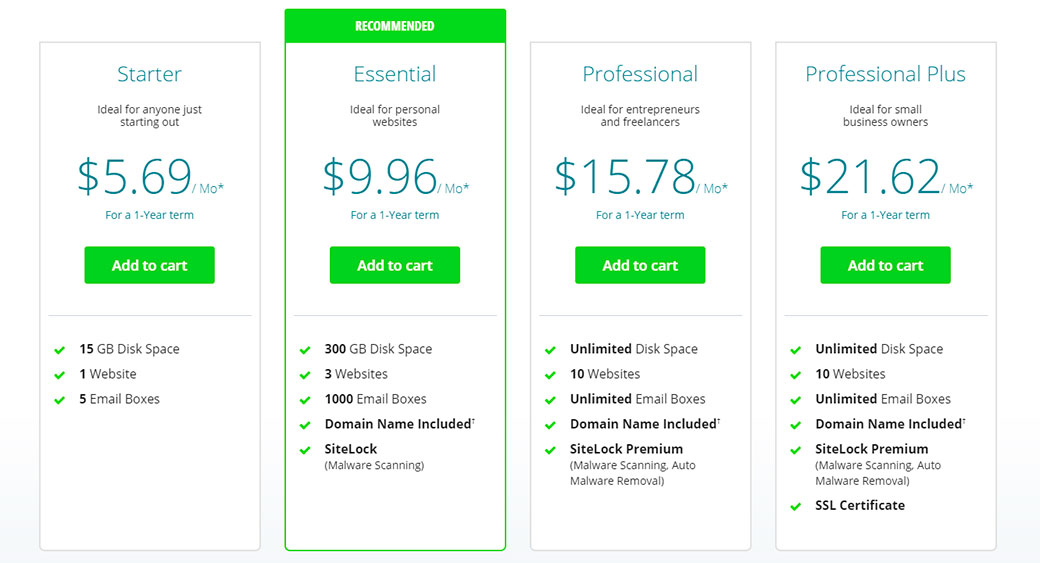Add the Starter plan to cart

coord(149,265)
